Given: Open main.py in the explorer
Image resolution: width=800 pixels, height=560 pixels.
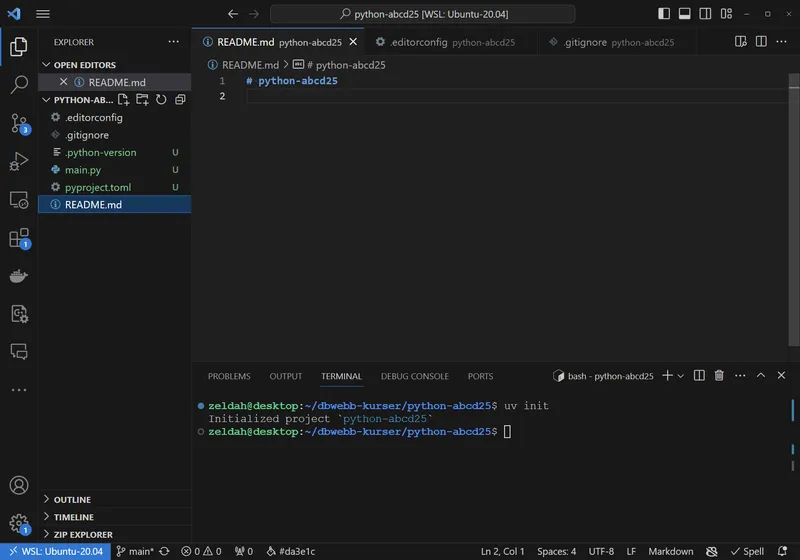Looking at the screenshot, I should [115, 170].
